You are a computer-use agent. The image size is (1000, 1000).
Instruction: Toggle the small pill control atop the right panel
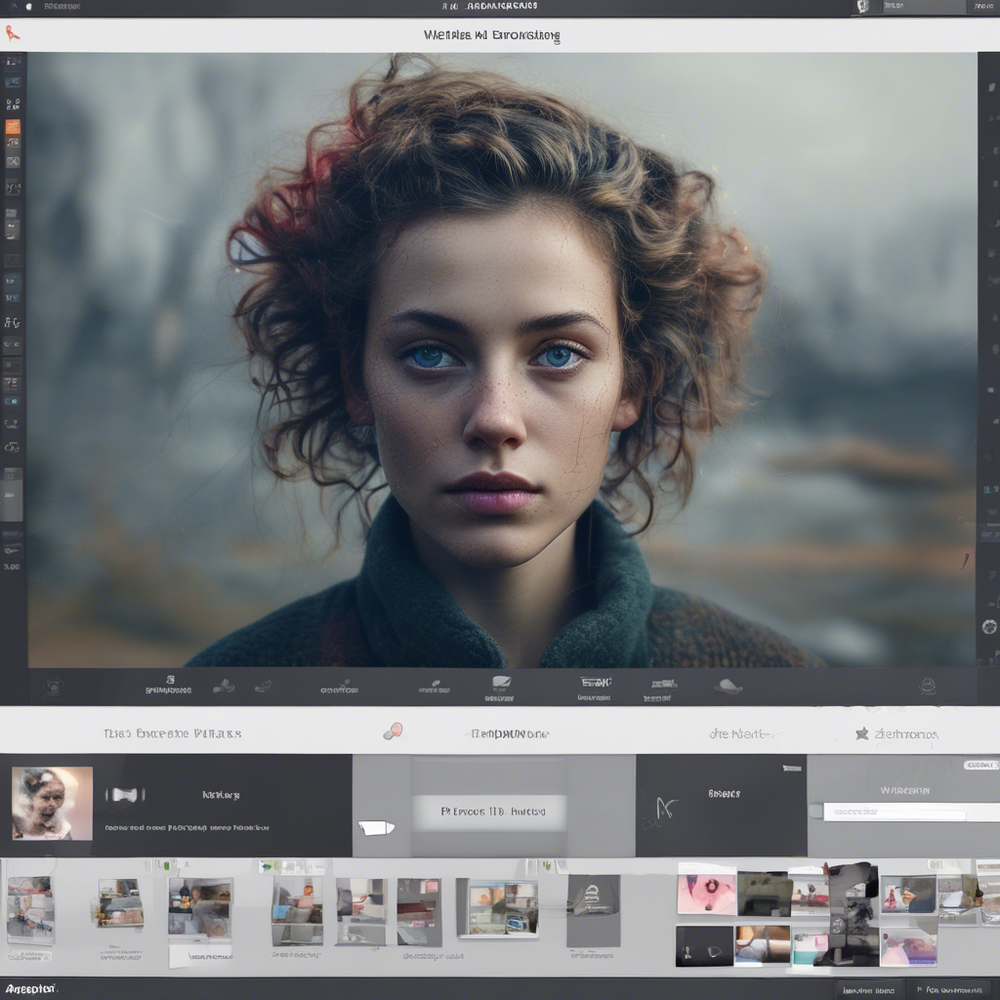click(x=980, y=765)
